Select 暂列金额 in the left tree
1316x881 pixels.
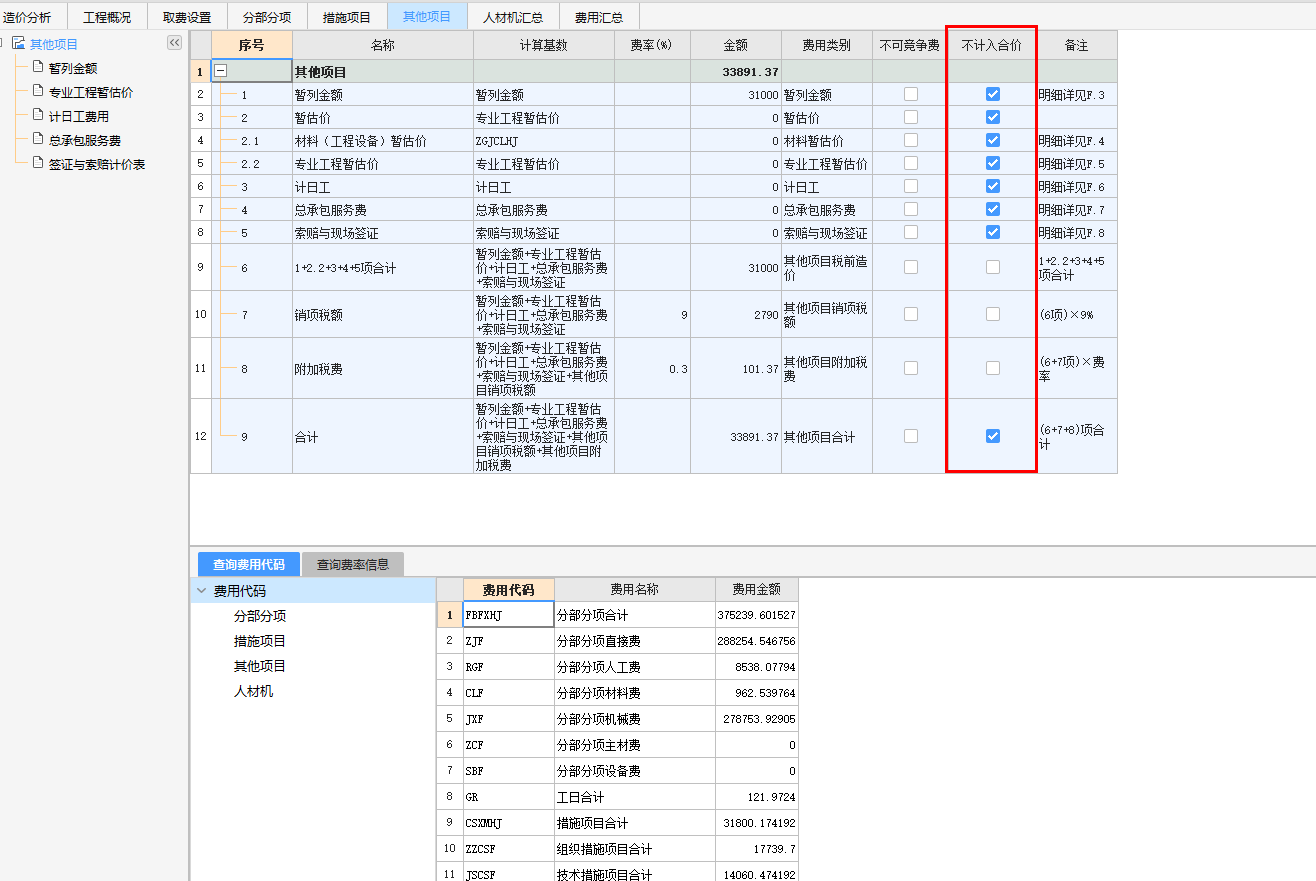pos(73,68)
